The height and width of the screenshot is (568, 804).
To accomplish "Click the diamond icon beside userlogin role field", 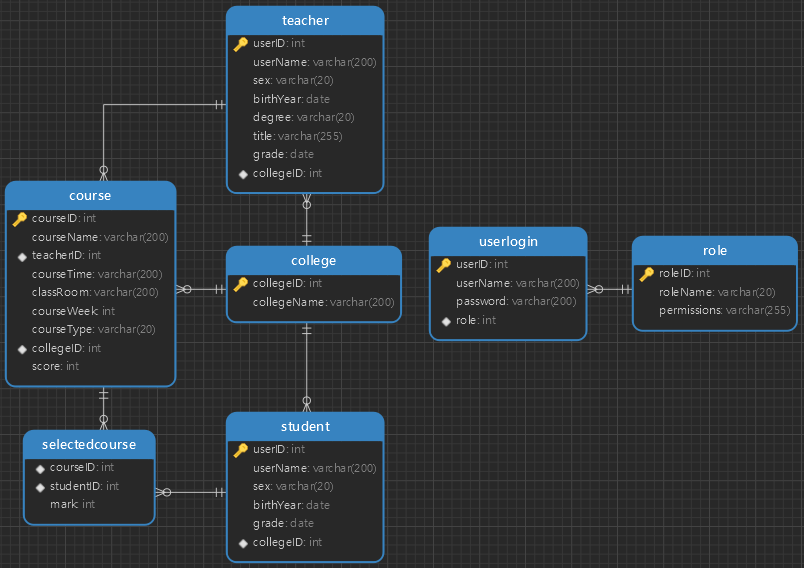I will (446, 321).
